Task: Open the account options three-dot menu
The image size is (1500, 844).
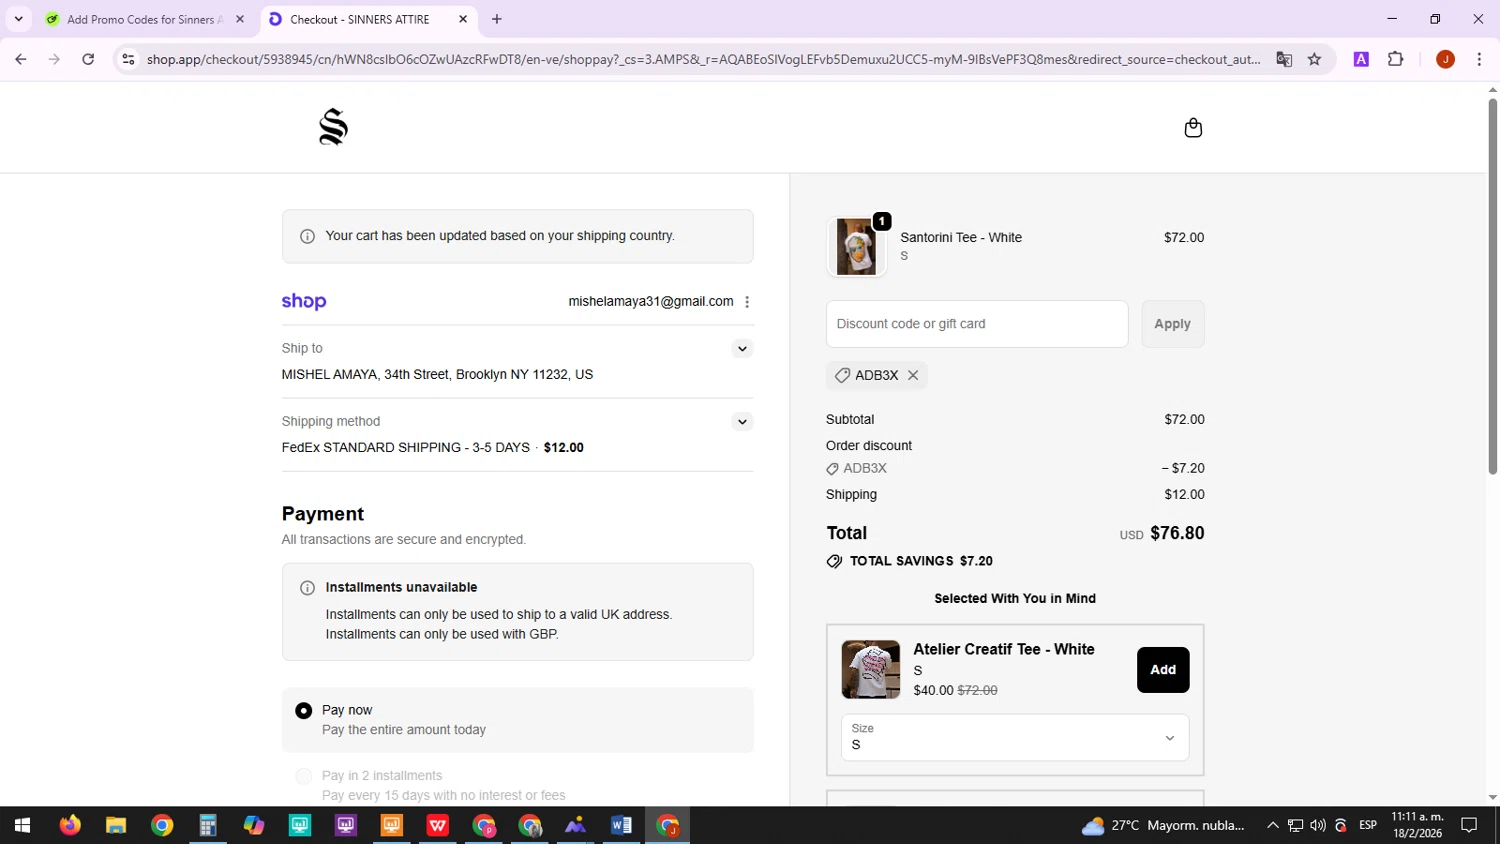Action: coord(747,302)
